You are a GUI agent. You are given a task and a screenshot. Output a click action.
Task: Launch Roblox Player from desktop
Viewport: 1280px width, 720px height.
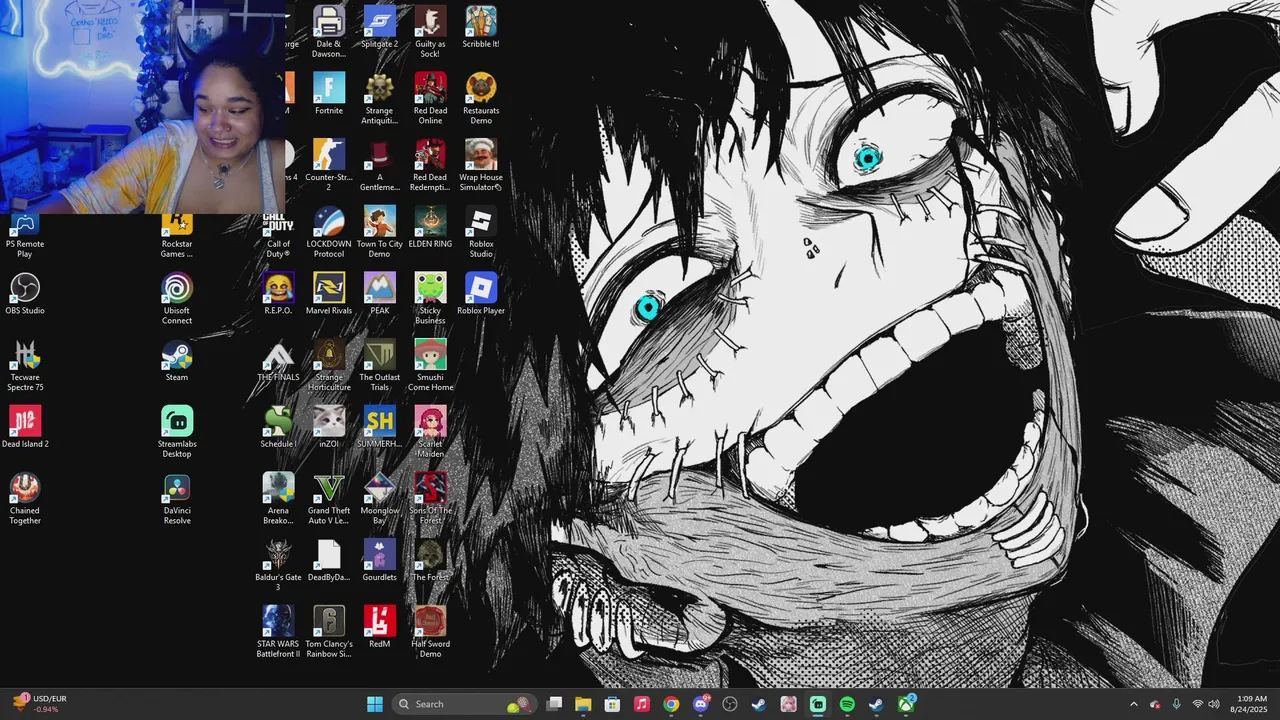pos(481,294)
